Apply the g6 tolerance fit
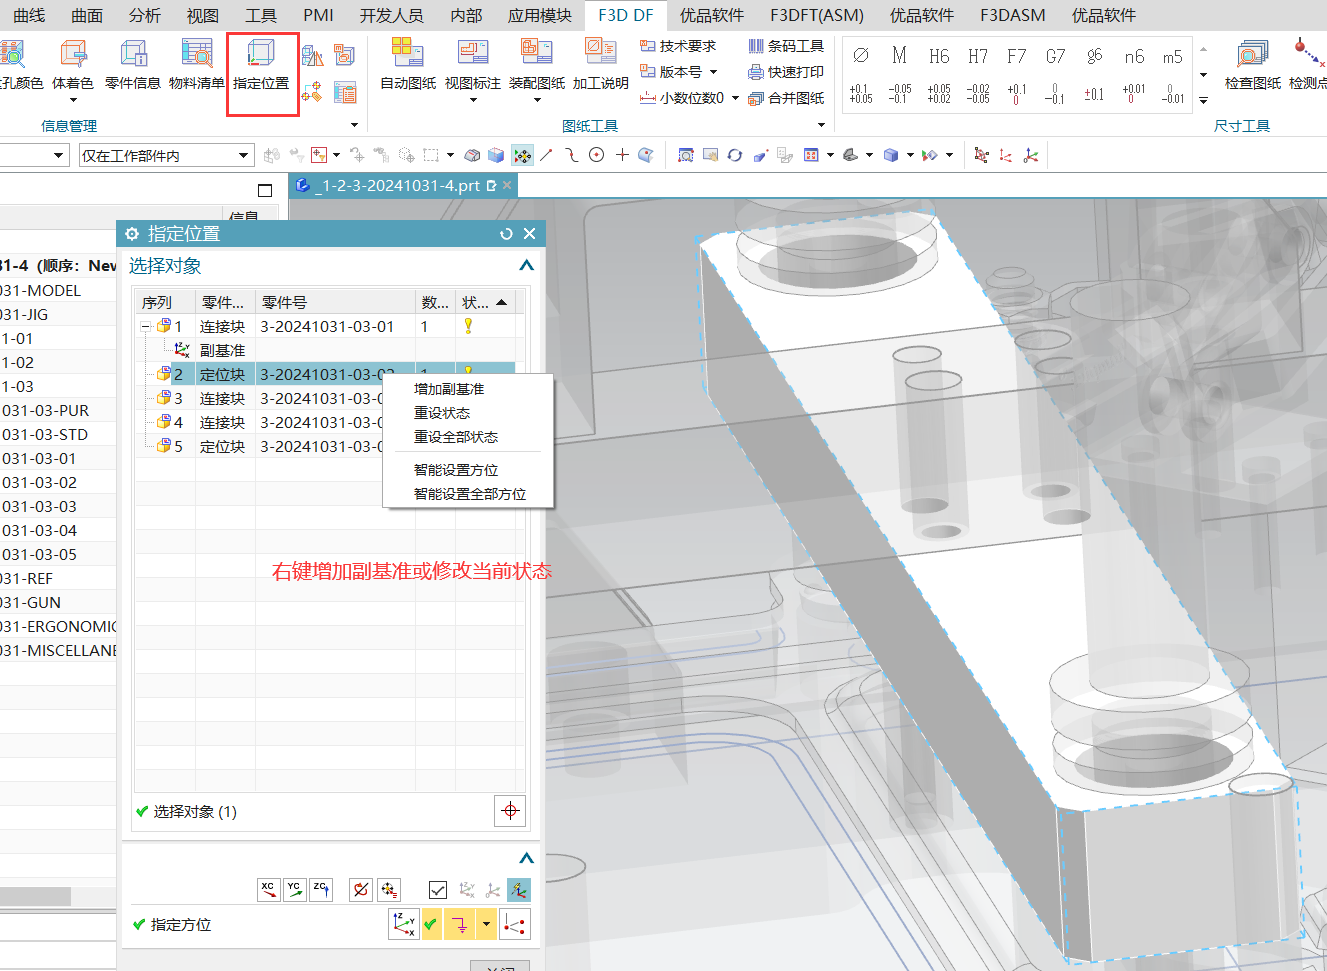This screenshot has width=1327, height=971. point(1095,56)
